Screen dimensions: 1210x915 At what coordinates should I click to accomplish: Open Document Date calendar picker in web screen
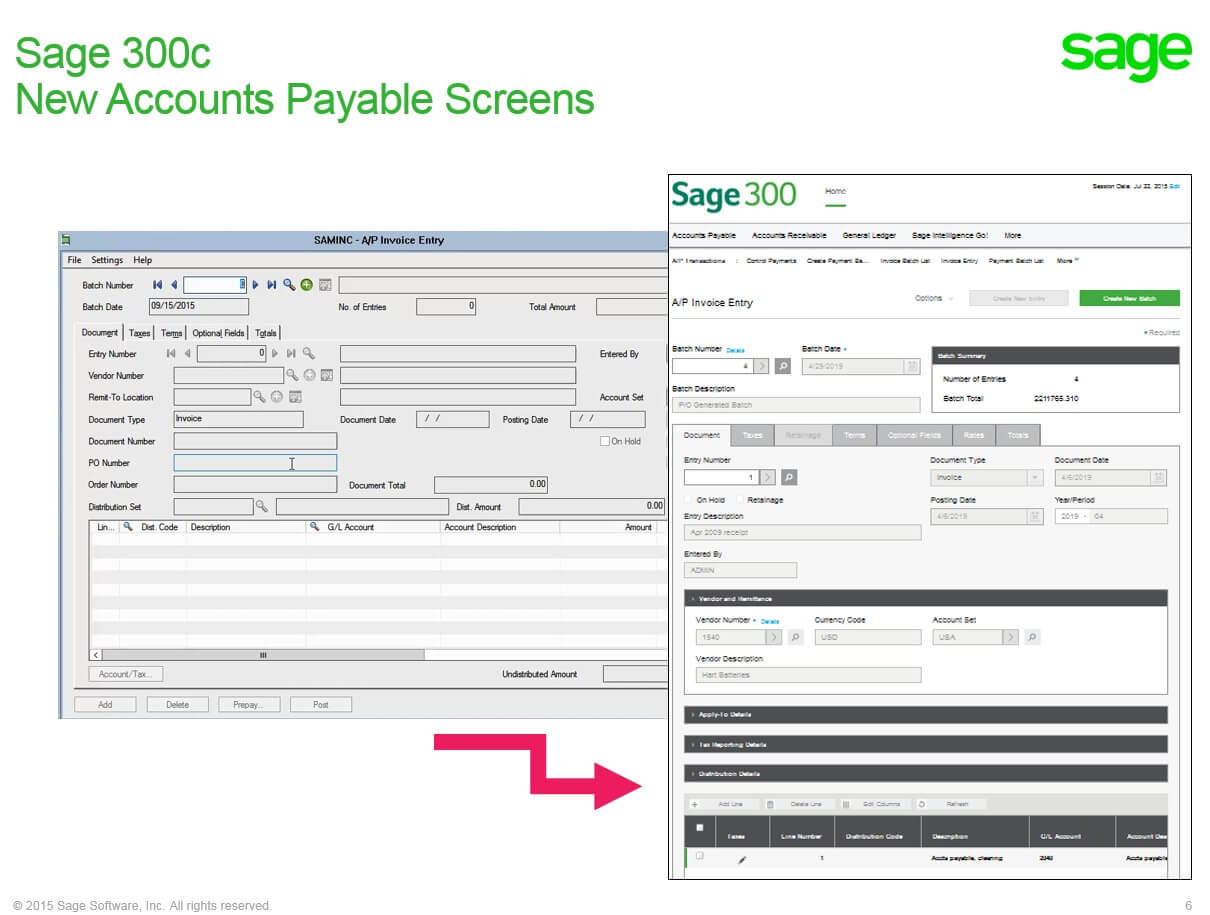click(1159, 478)
